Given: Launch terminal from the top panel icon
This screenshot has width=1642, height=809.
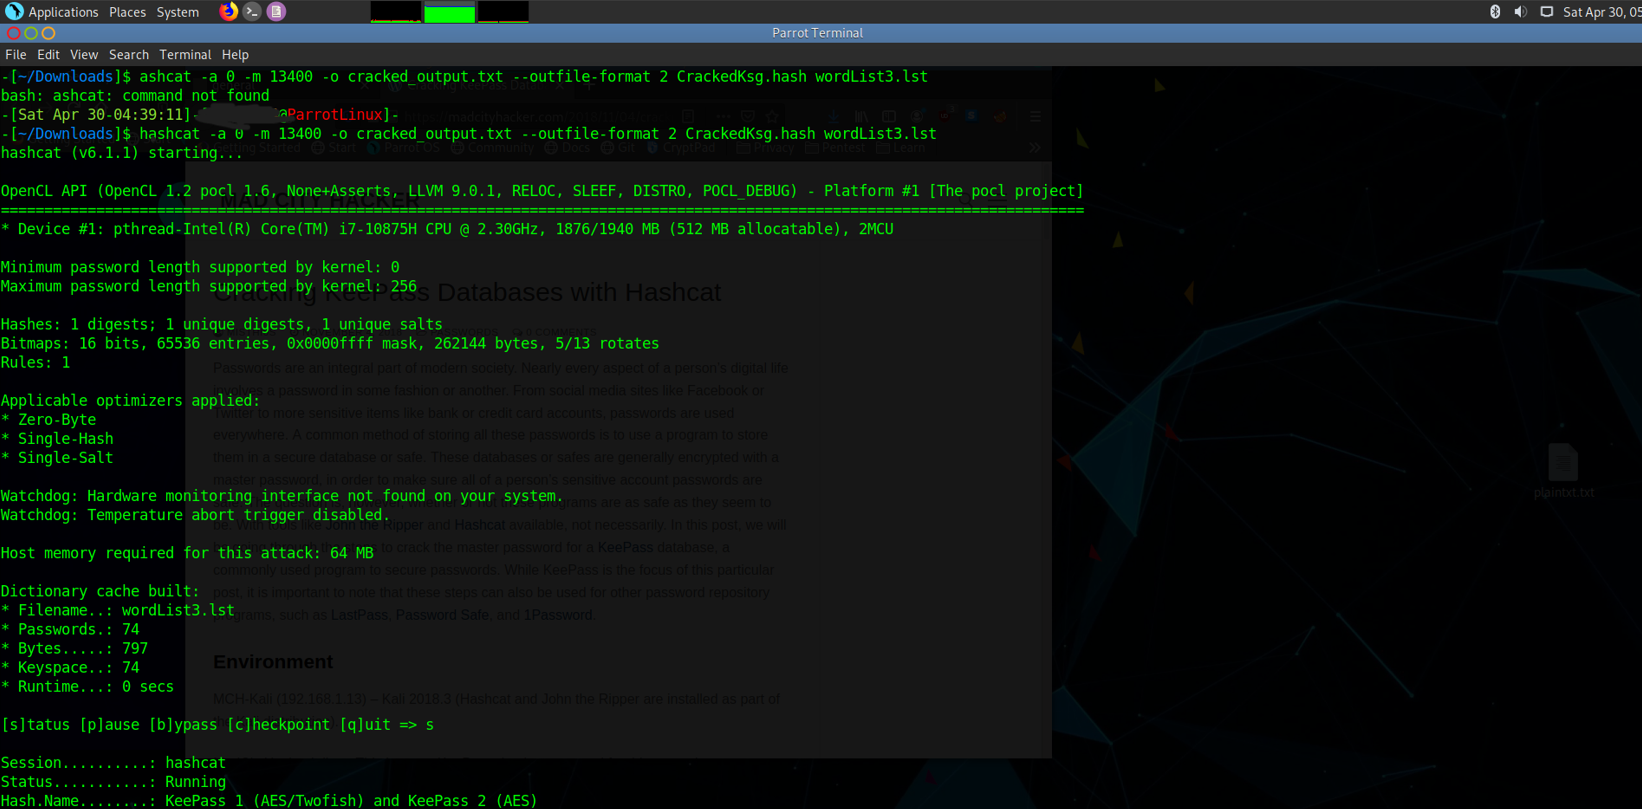Looking at the screenshot, I should click(x=252, y=12).
